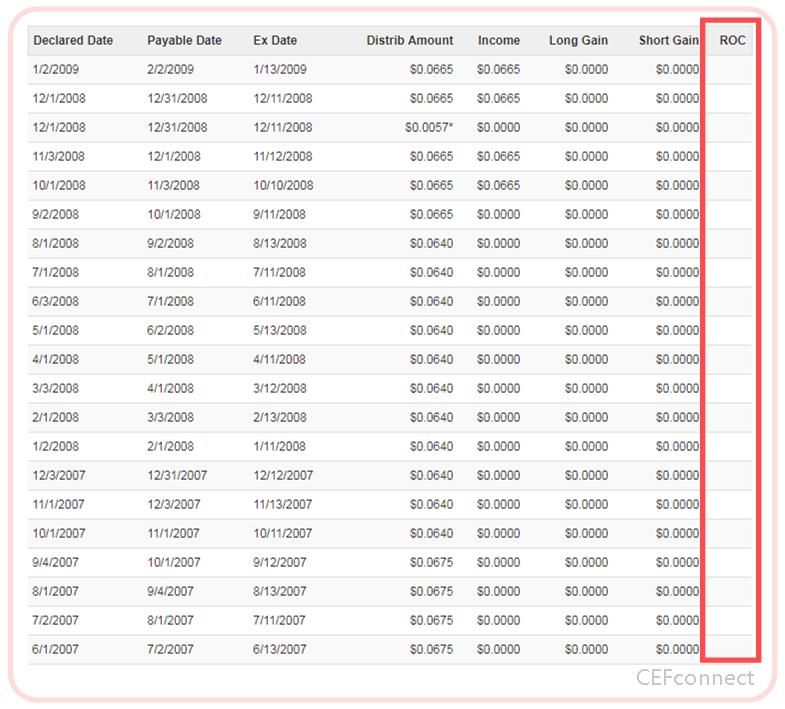Select declared date 9/2/2008
This screenshot has width=785, height=709.
56,215
